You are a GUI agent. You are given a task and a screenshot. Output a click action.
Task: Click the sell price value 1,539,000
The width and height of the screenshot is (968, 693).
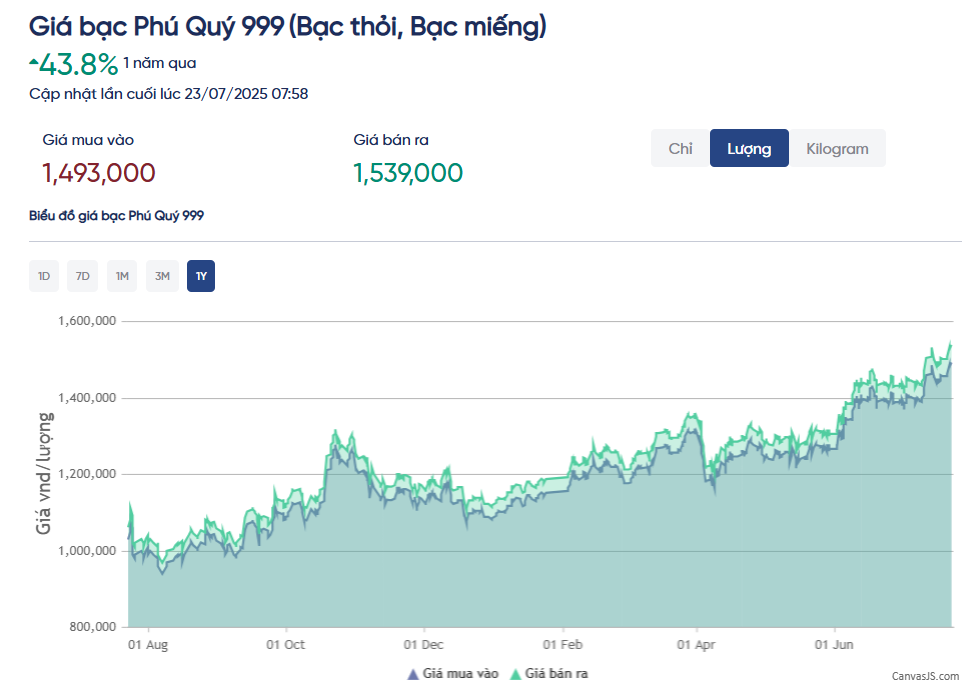coord(408,173)
